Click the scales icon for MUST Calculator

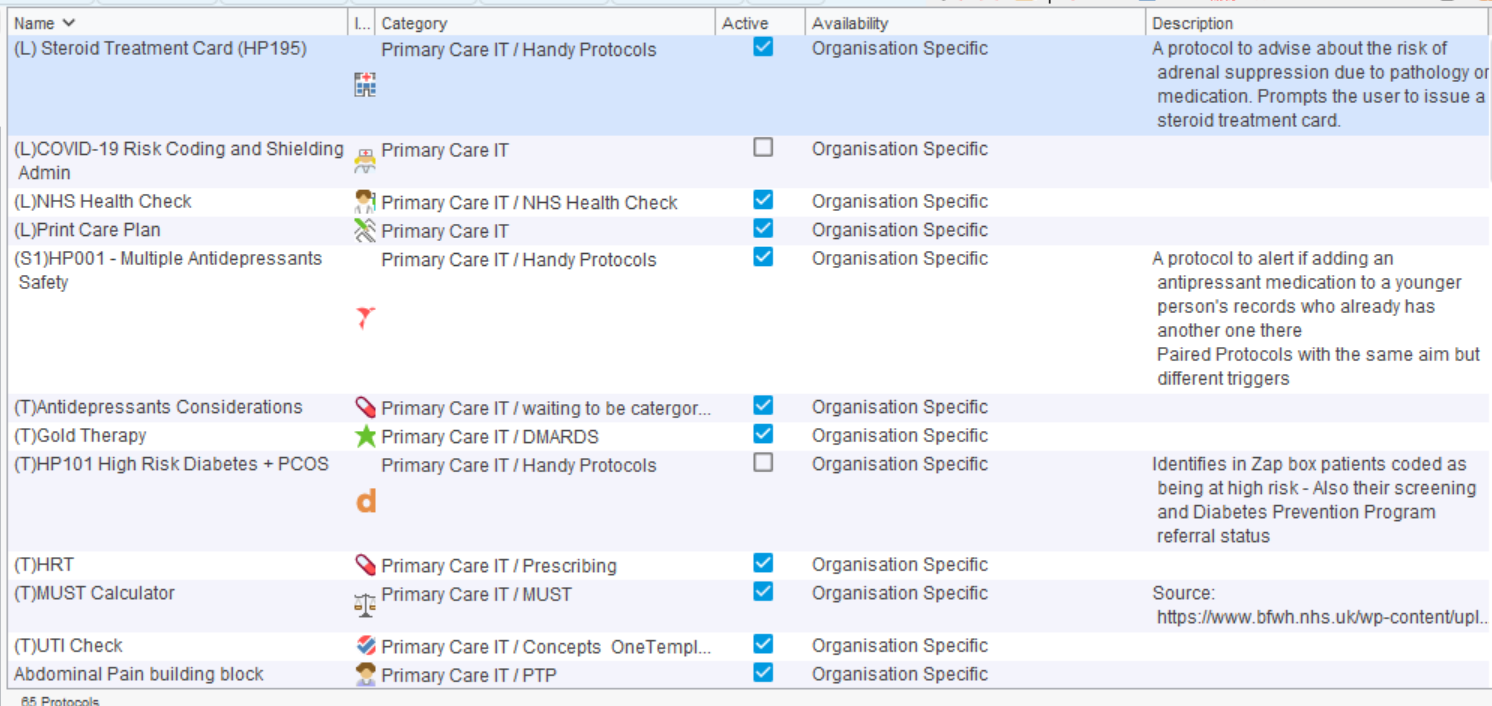pyautogui.click(x=366, y=605)
